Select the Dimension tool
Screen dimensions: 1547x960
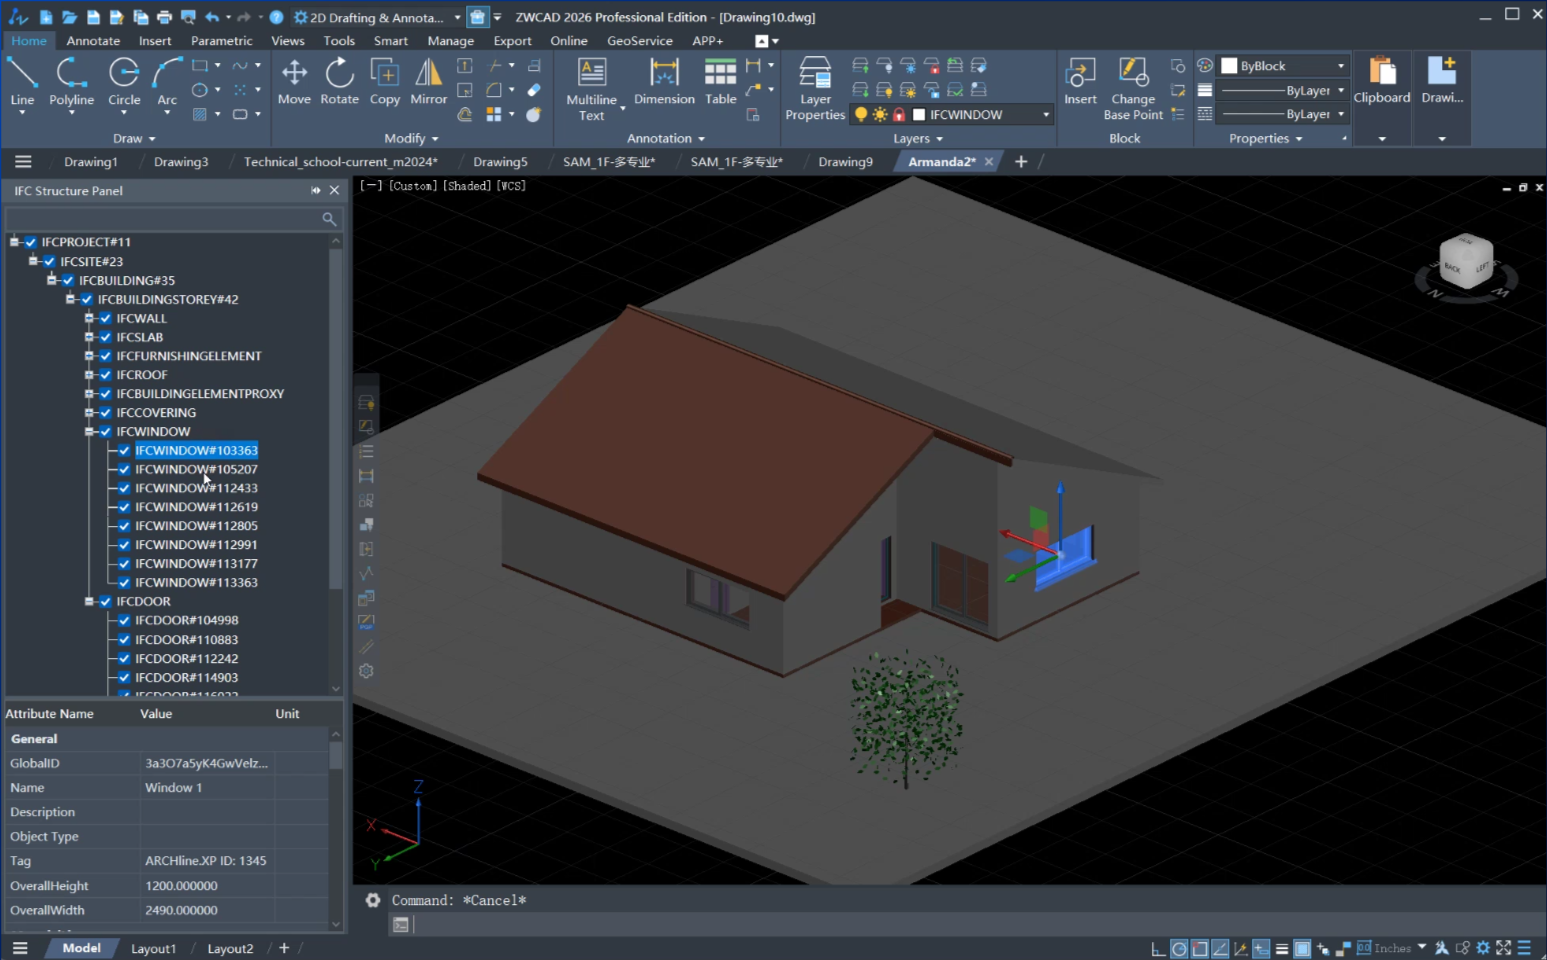[664, 80]
